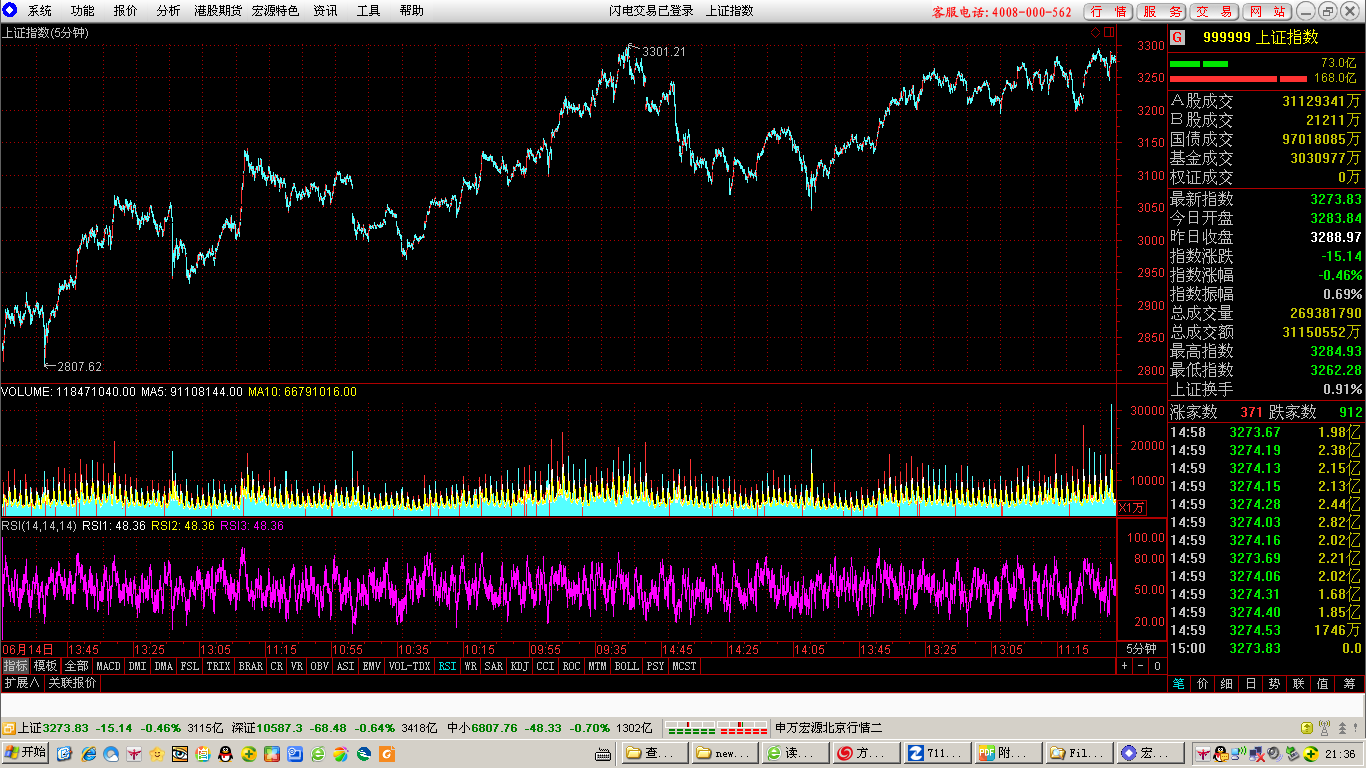Viewport: 1366px width, 768px height.
Task: Open the 港股期货 menu
Action: pos(218,11)
